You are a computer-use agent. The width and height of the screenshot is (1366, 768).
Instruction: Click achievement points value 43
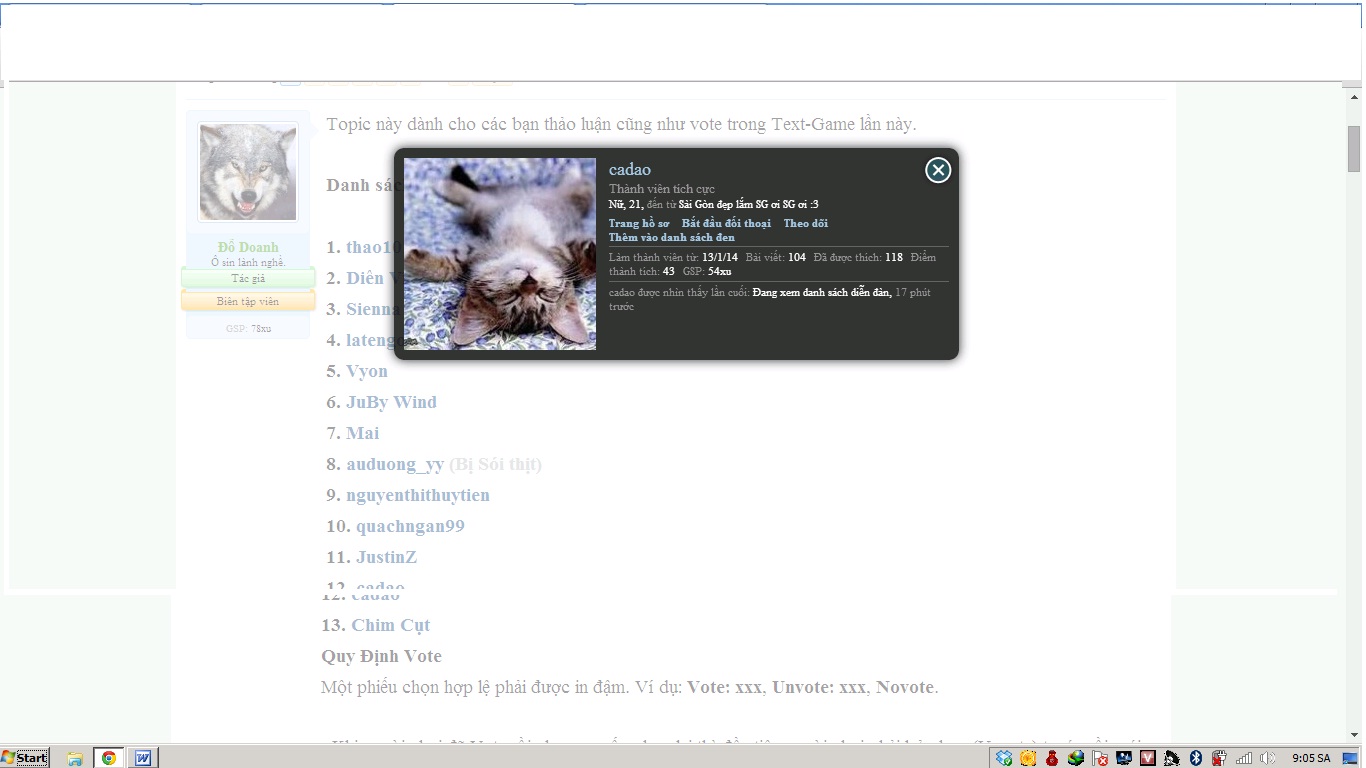[669, 271]
